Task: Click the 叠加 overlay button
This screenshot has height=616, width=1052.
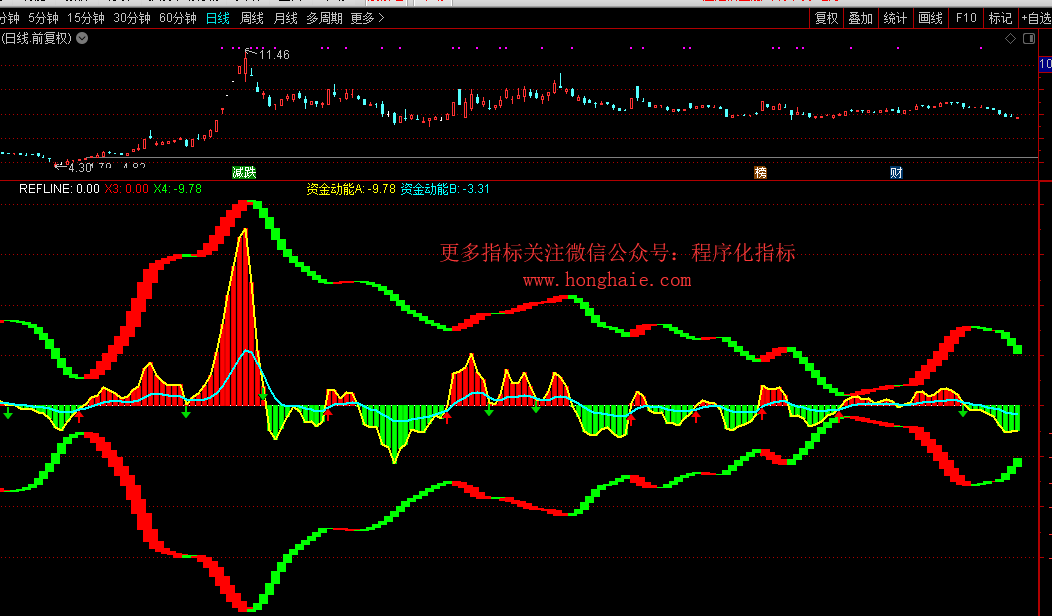Action: [860, 18]
